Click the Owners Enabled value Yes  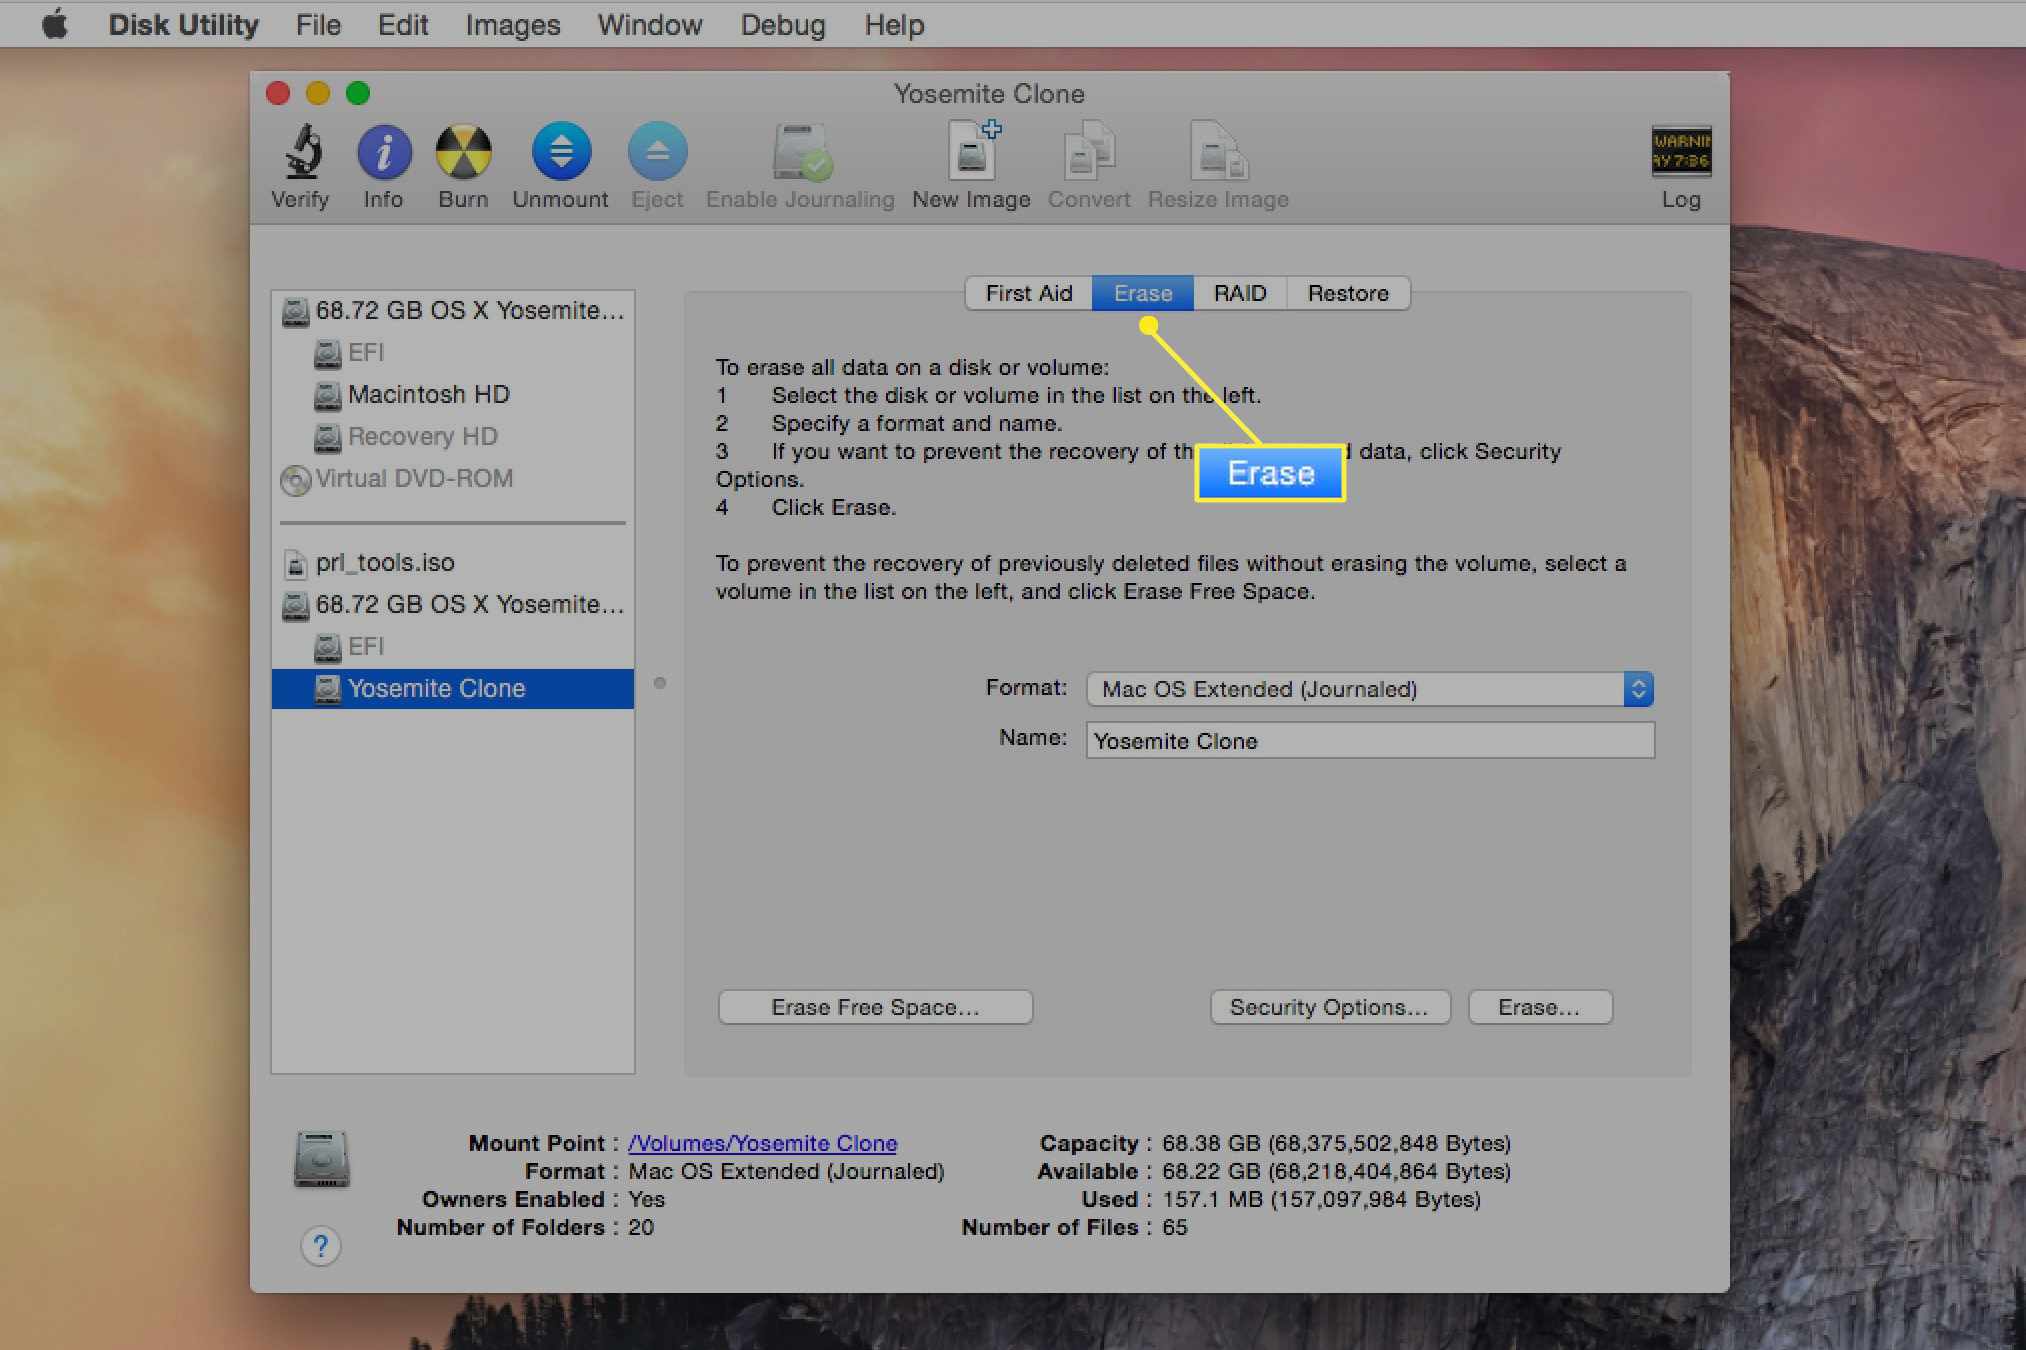pos(646,1199)
